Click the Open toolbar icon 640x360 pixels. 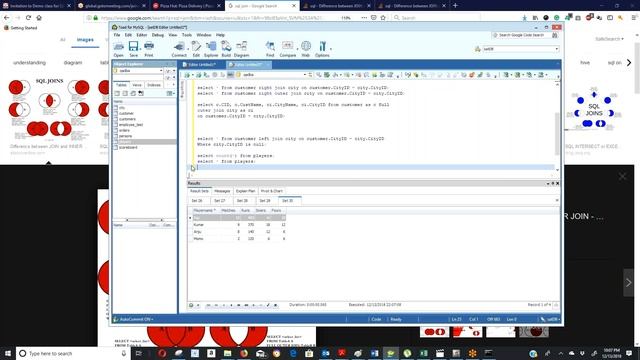118,49
